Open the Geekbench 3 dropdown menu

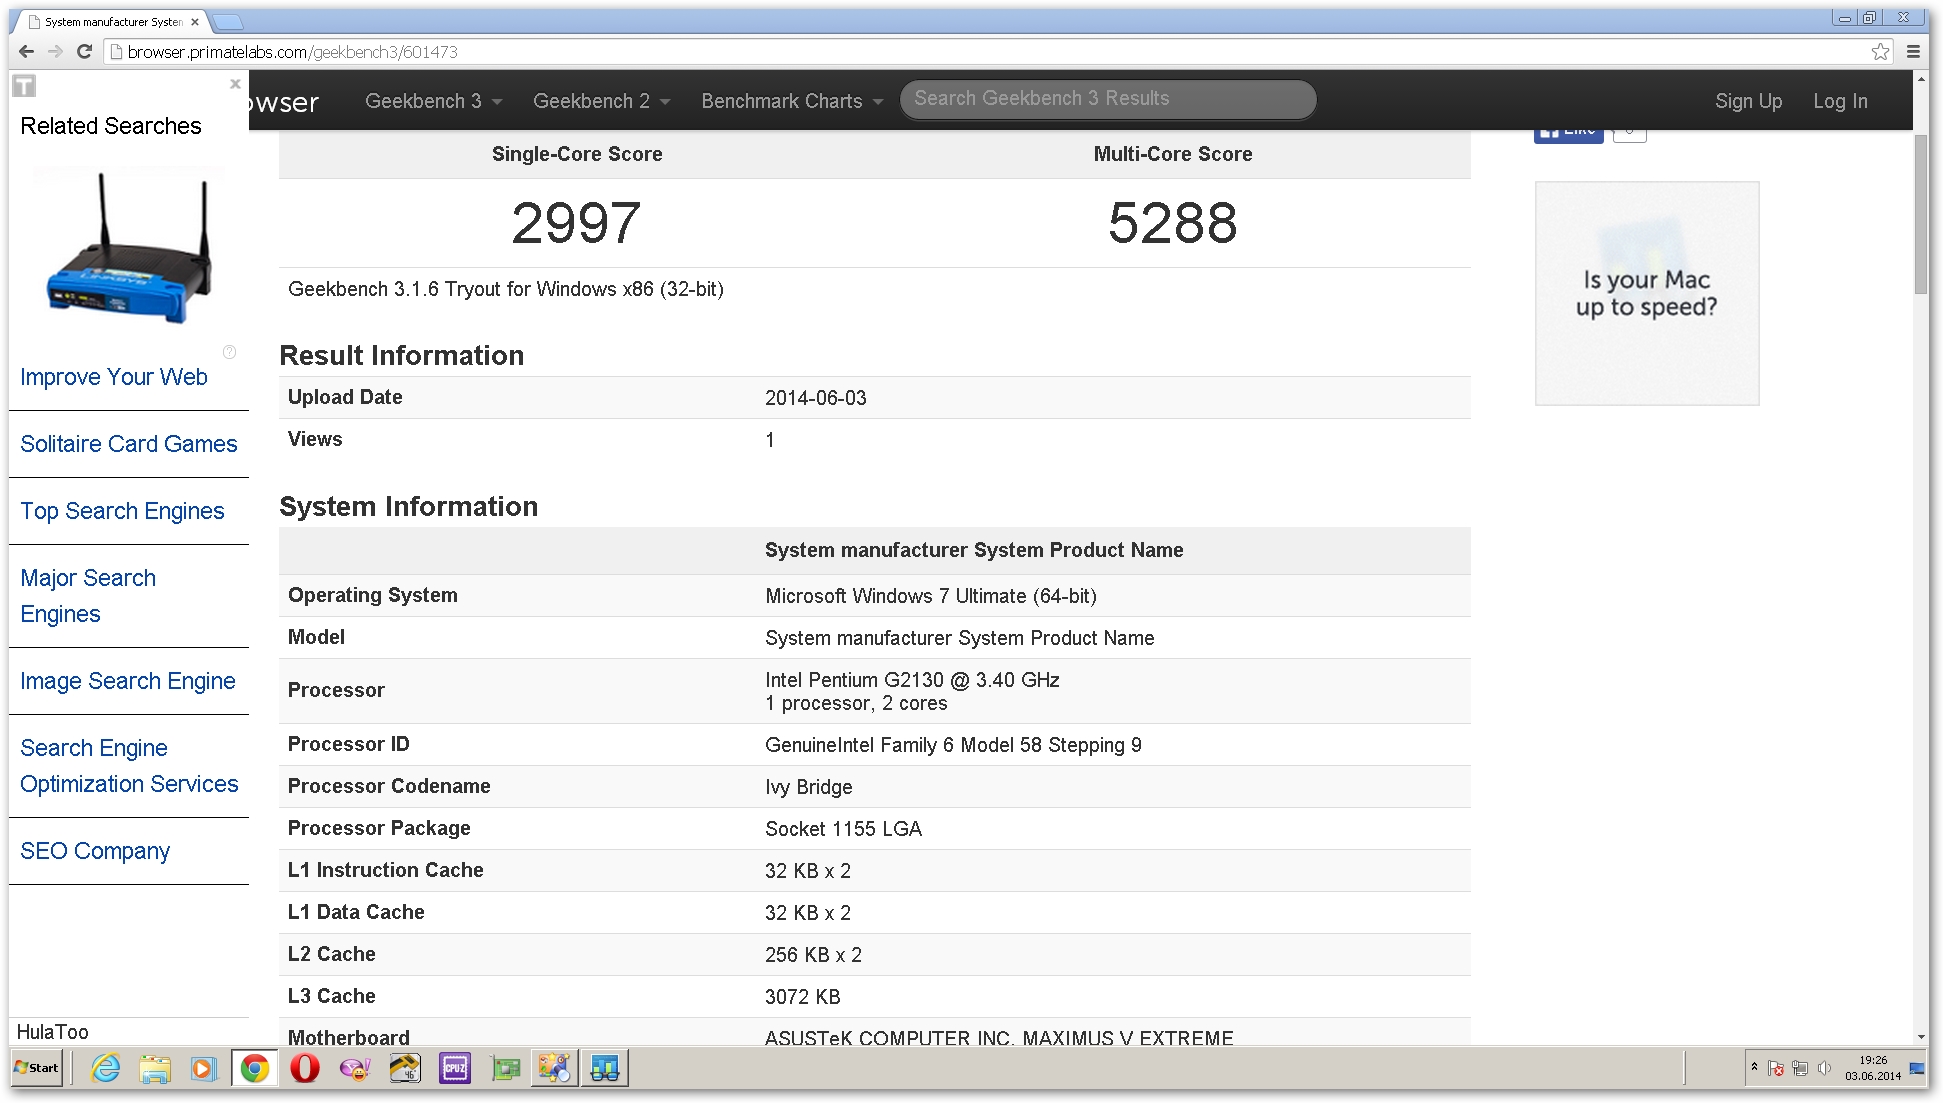tap(433, 101)
